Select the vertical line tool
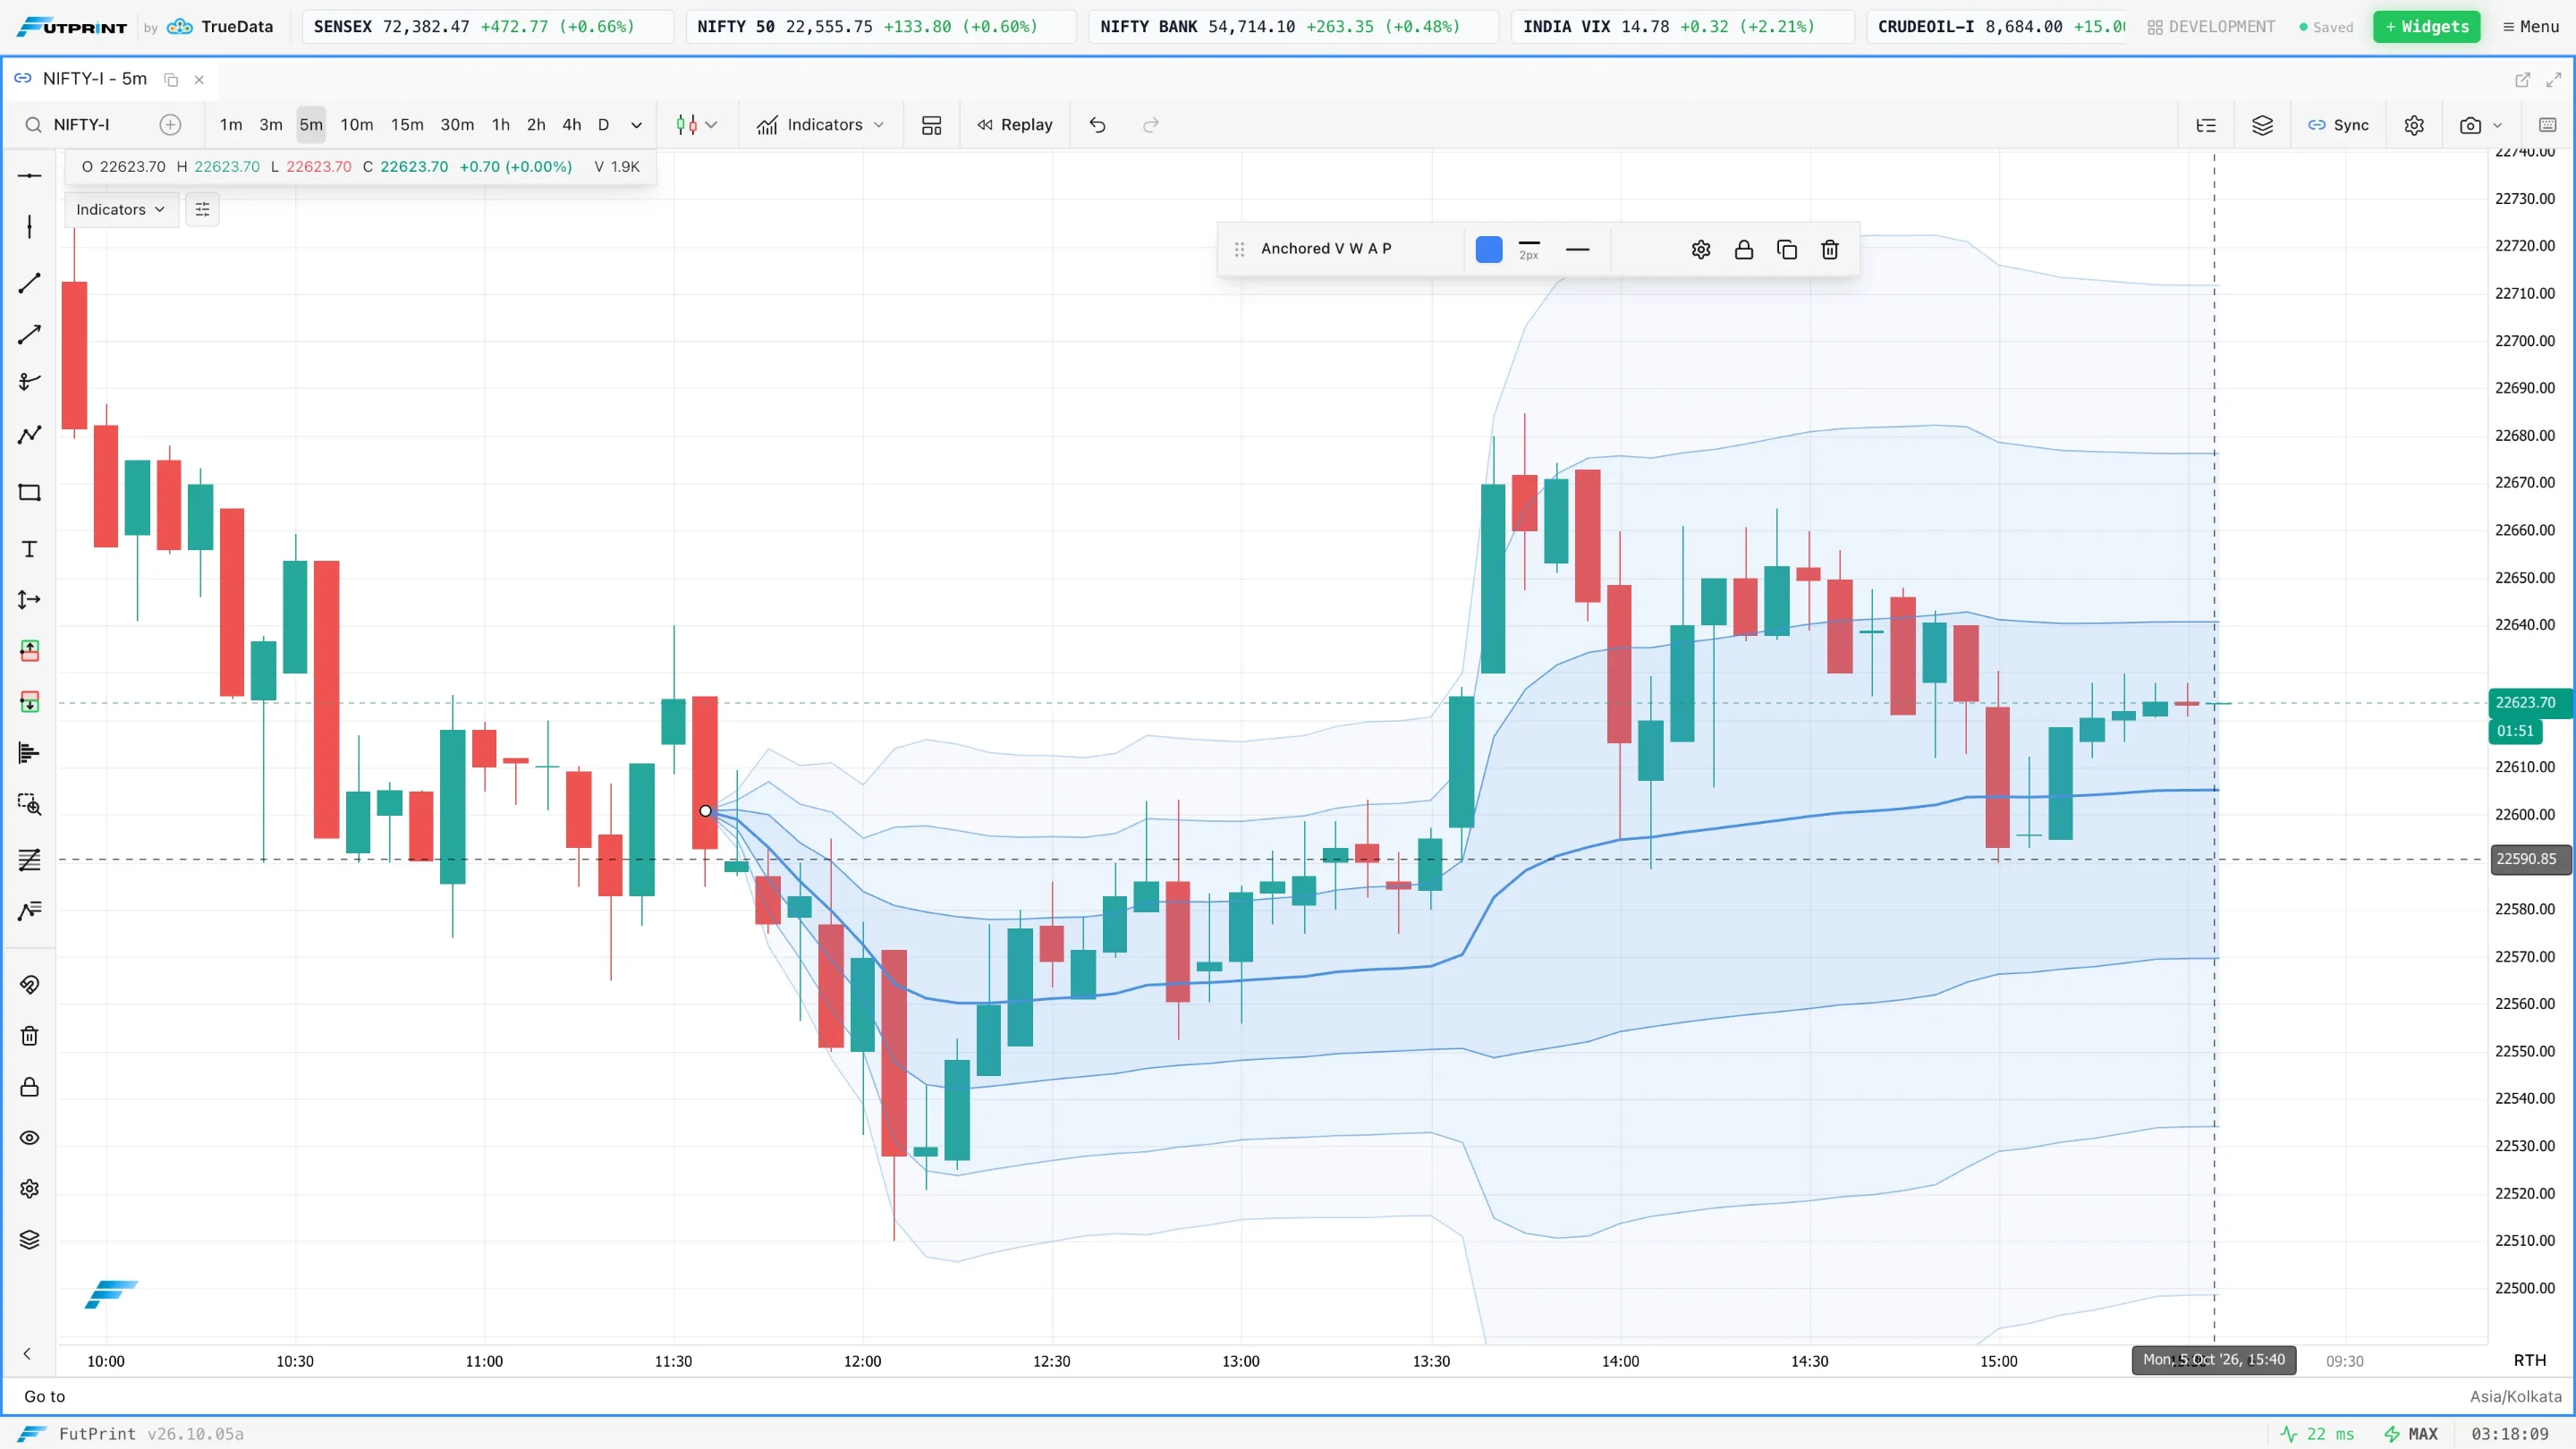2576x1449 pixels. pyautogui.click(x=29, y=226)
